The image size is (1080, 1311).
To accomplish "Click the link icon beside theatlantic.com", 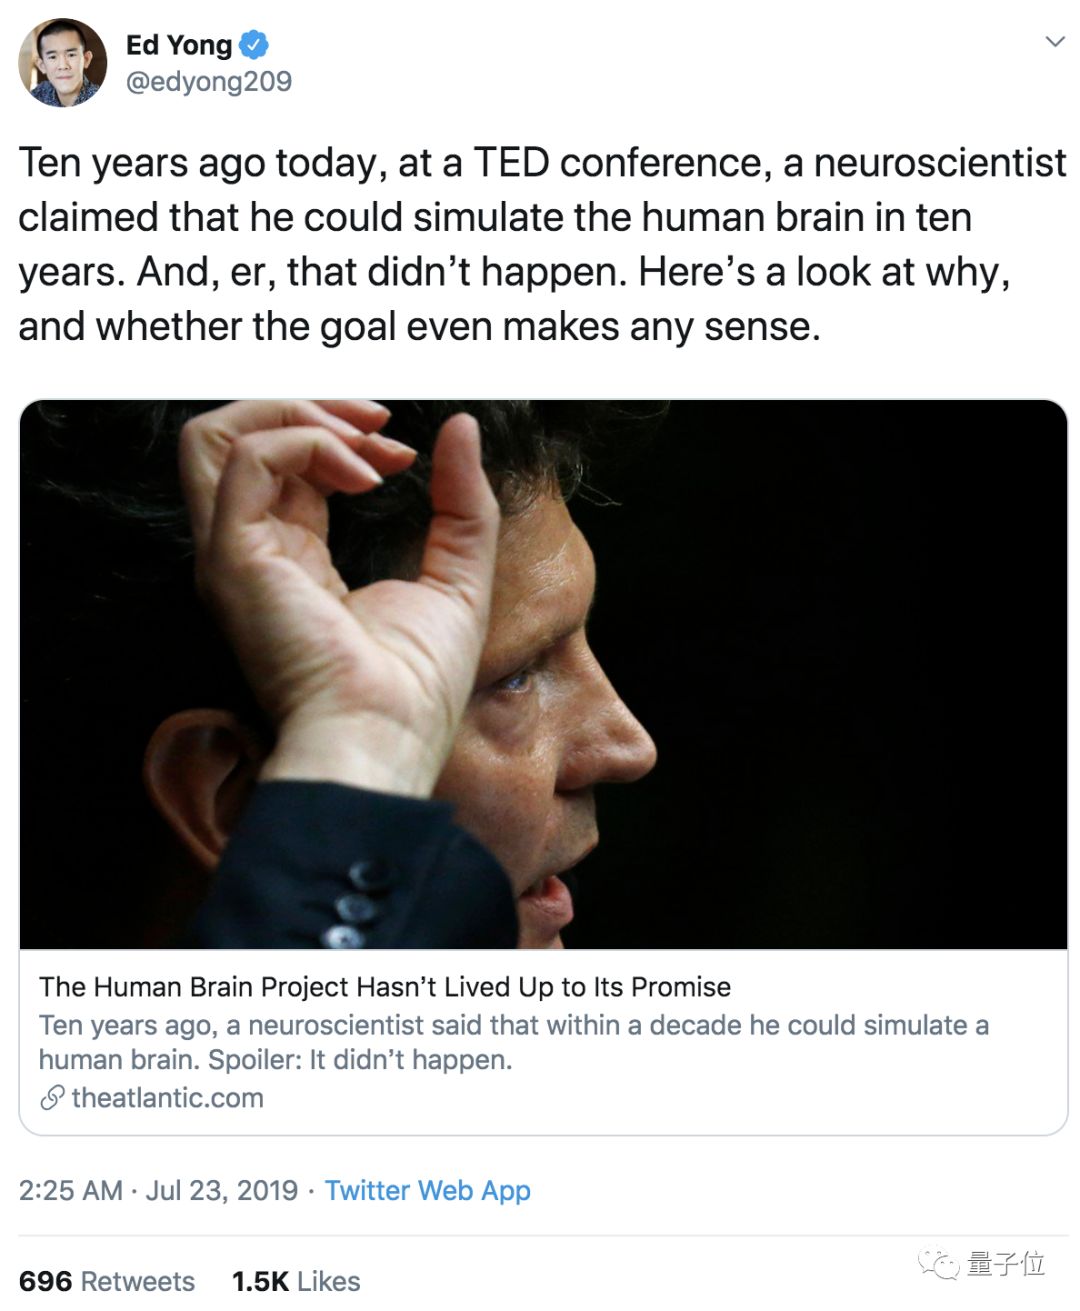I will (52, 1098).
